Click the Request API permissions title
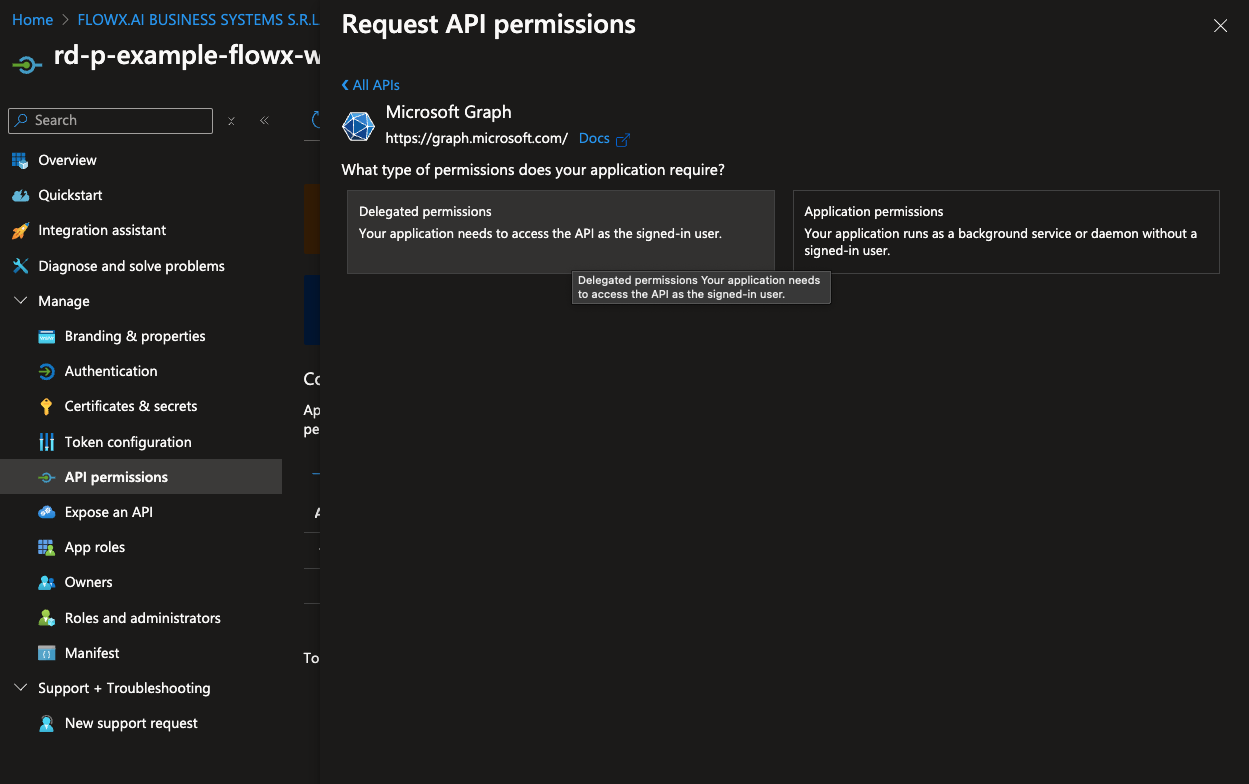The height and width of the screenshot is (784, 1249). (489, 24)
